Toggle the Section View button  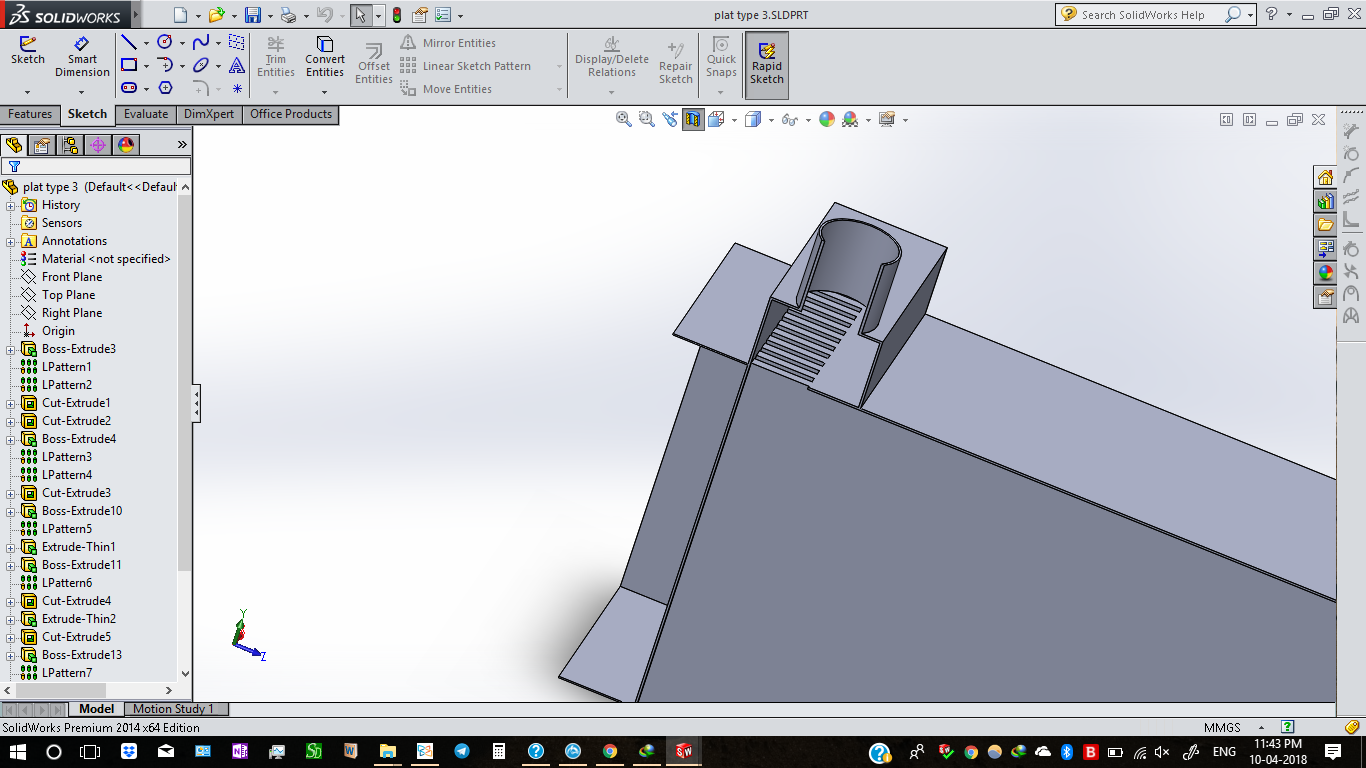(x=693, y=119)
